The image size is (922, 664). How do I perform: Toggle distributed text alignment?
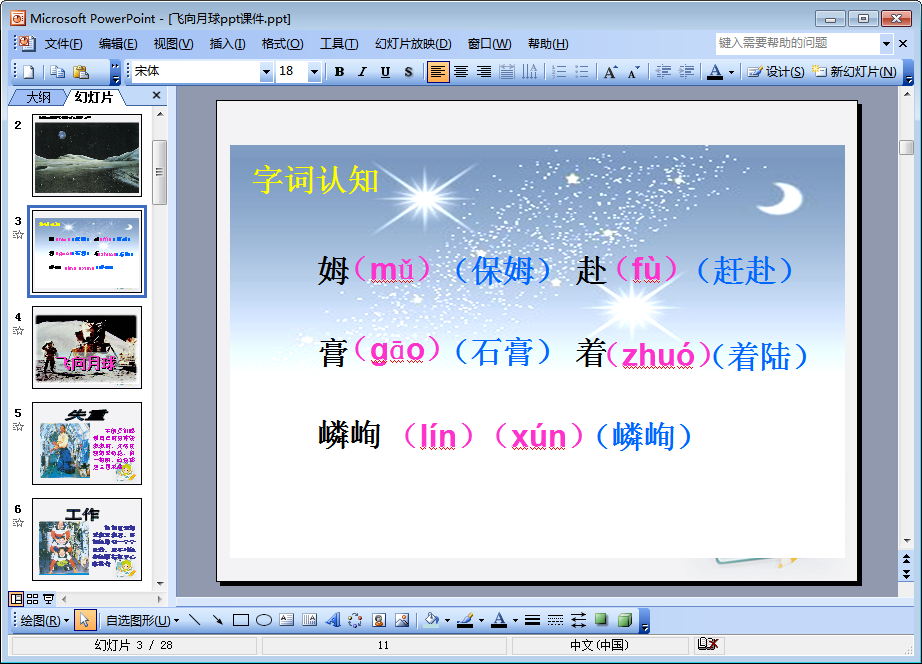(507, 72)
